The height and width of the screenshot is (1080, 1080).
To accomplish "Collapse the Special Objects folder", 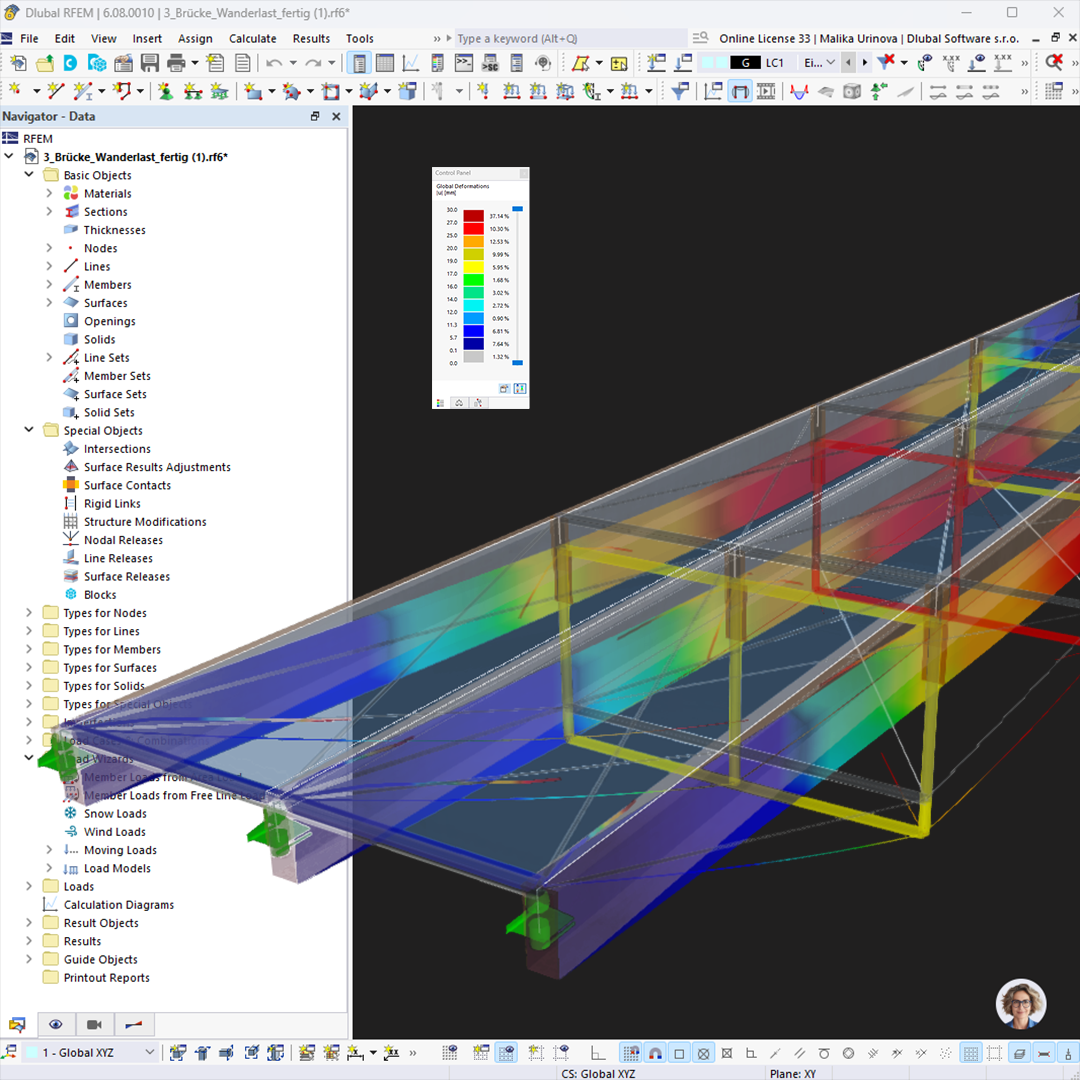I will [28, 430].
